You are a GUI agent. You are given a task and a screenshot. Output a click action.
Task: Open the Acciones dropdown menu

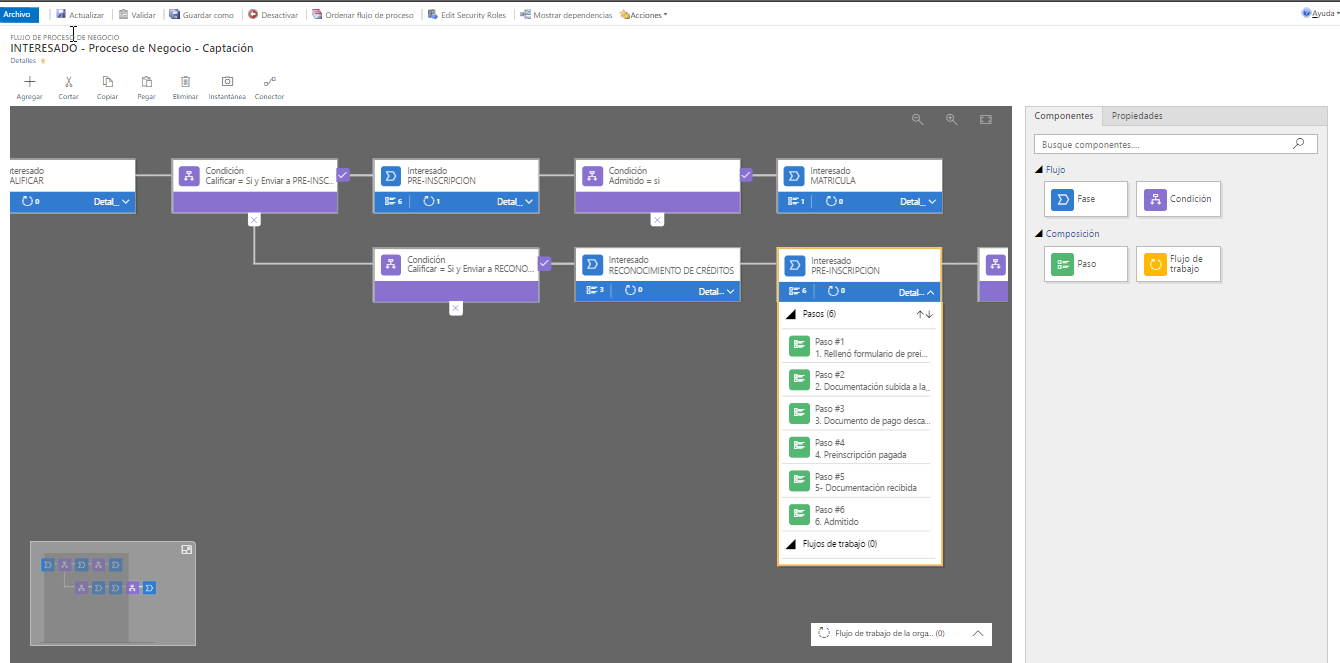[x=644, y=15]
